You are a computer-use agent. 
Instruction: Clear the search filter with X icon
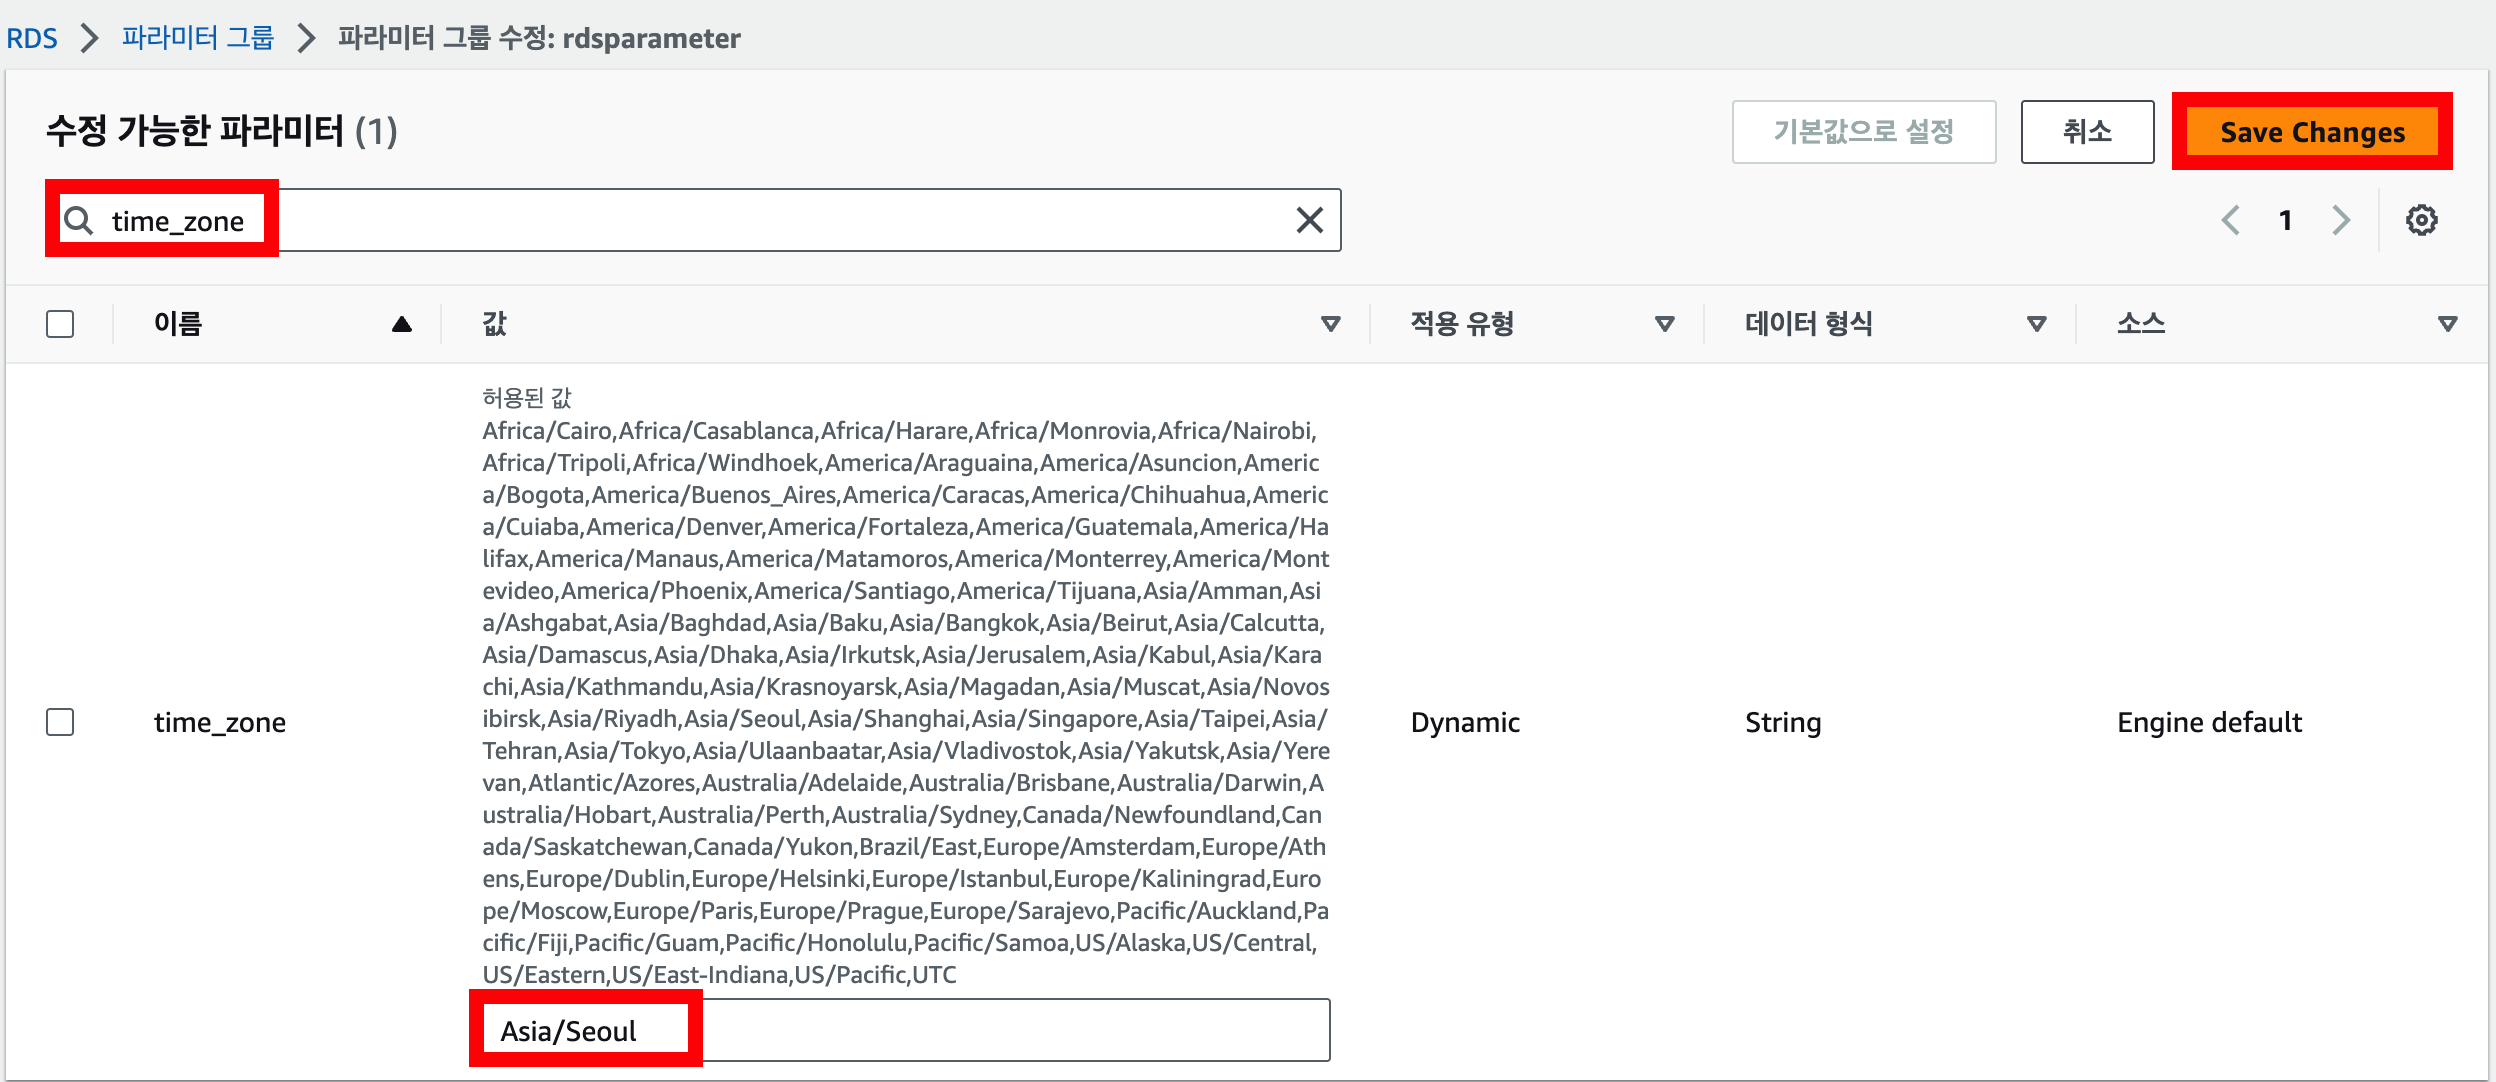(x=1309, y=220)
